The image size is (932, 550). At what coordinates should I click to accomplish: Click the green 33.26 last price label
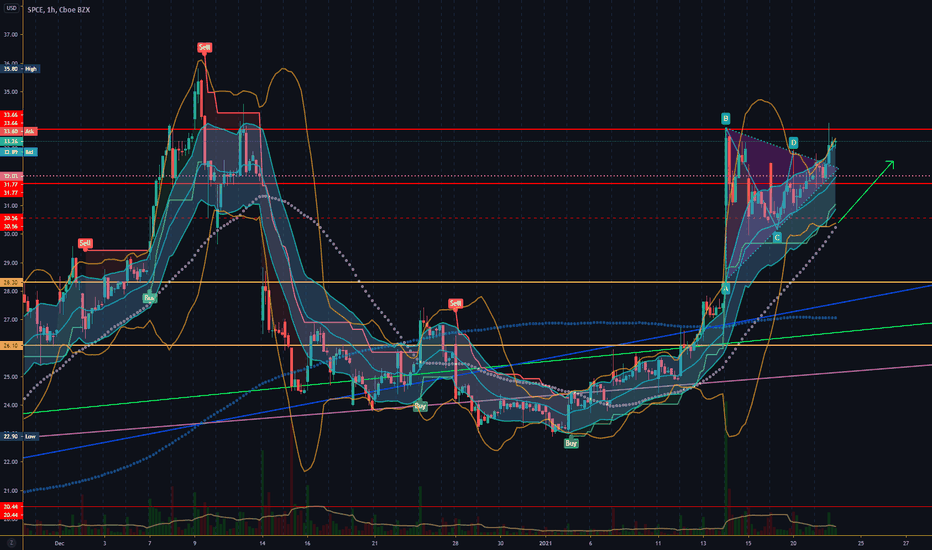coord(12,142)
